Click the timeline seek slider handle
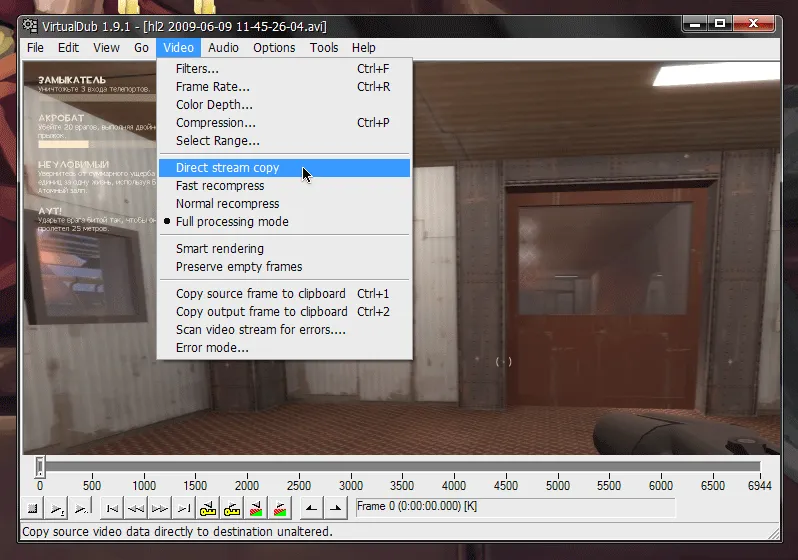The height and width of the screenshot is (560, 798). [40, 467]
